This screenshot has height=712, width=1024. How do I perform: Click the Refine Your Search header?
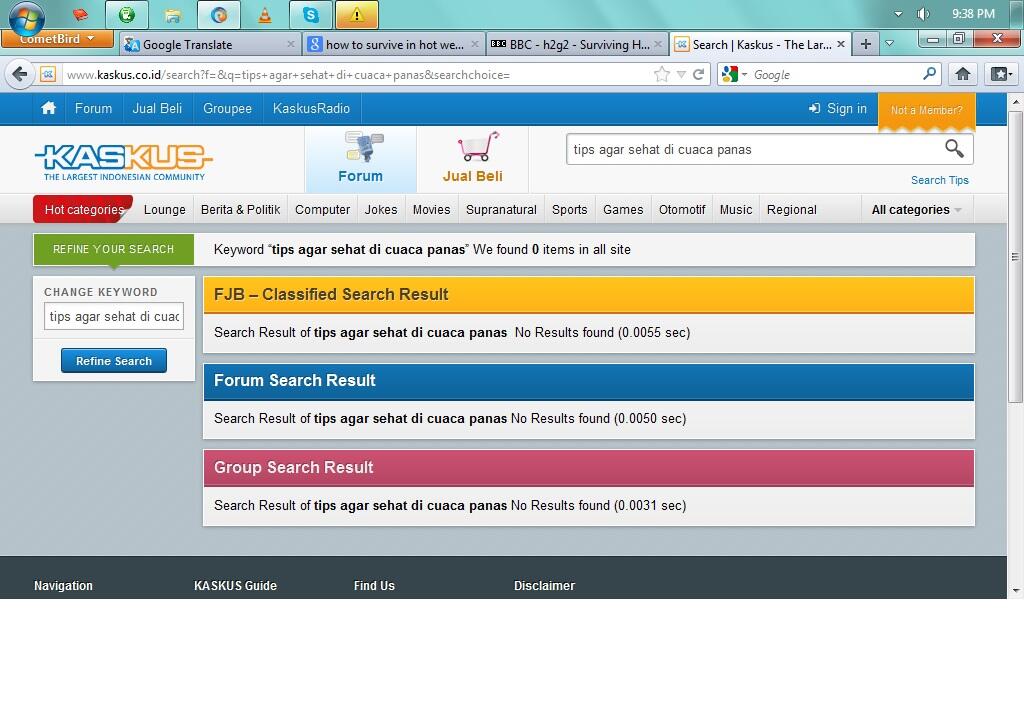click(x=114, y=250)
